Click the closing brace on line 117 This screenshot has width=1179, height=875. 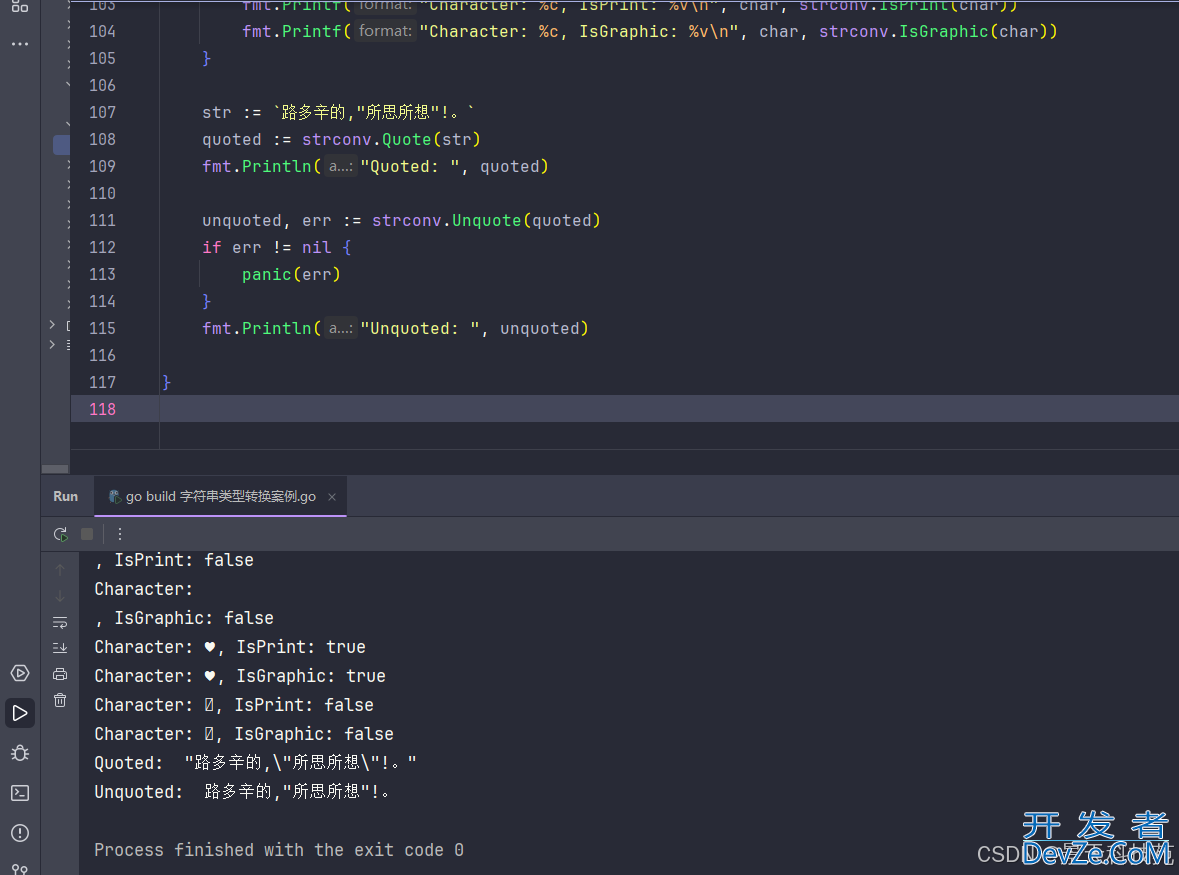tap(166, 383)
